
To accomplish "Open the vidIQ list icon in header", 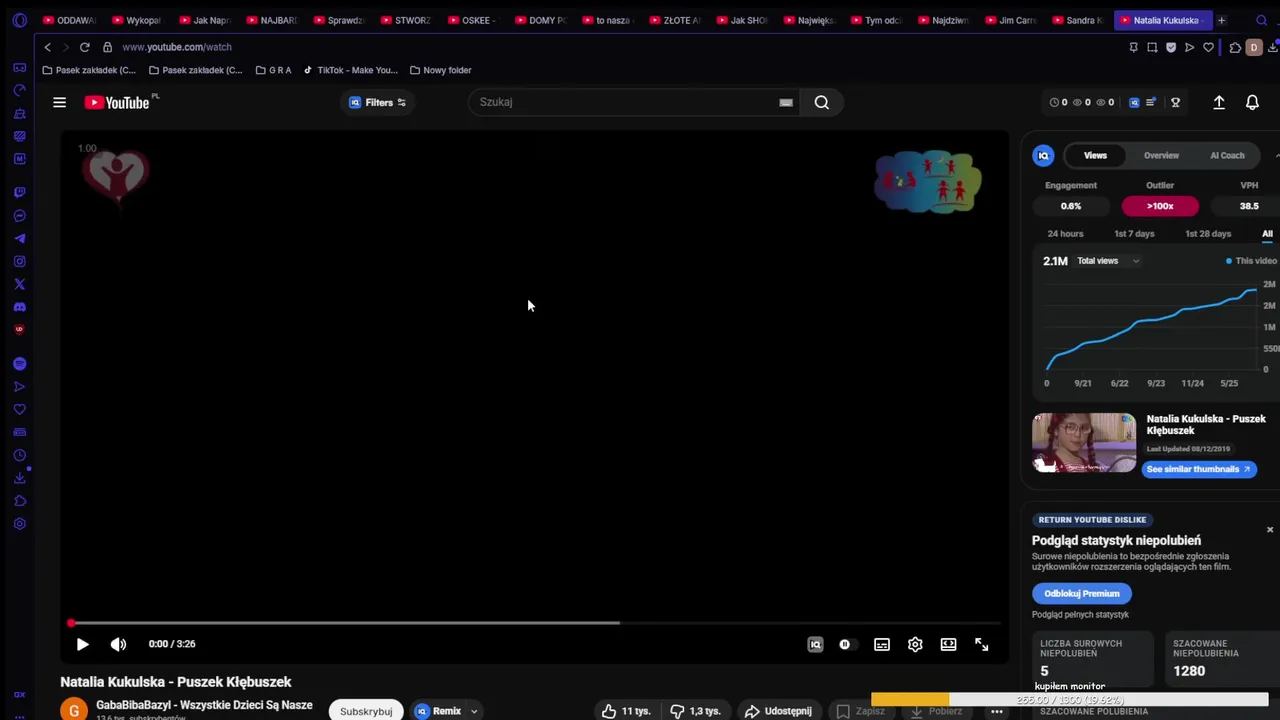I will point(1150,102).
